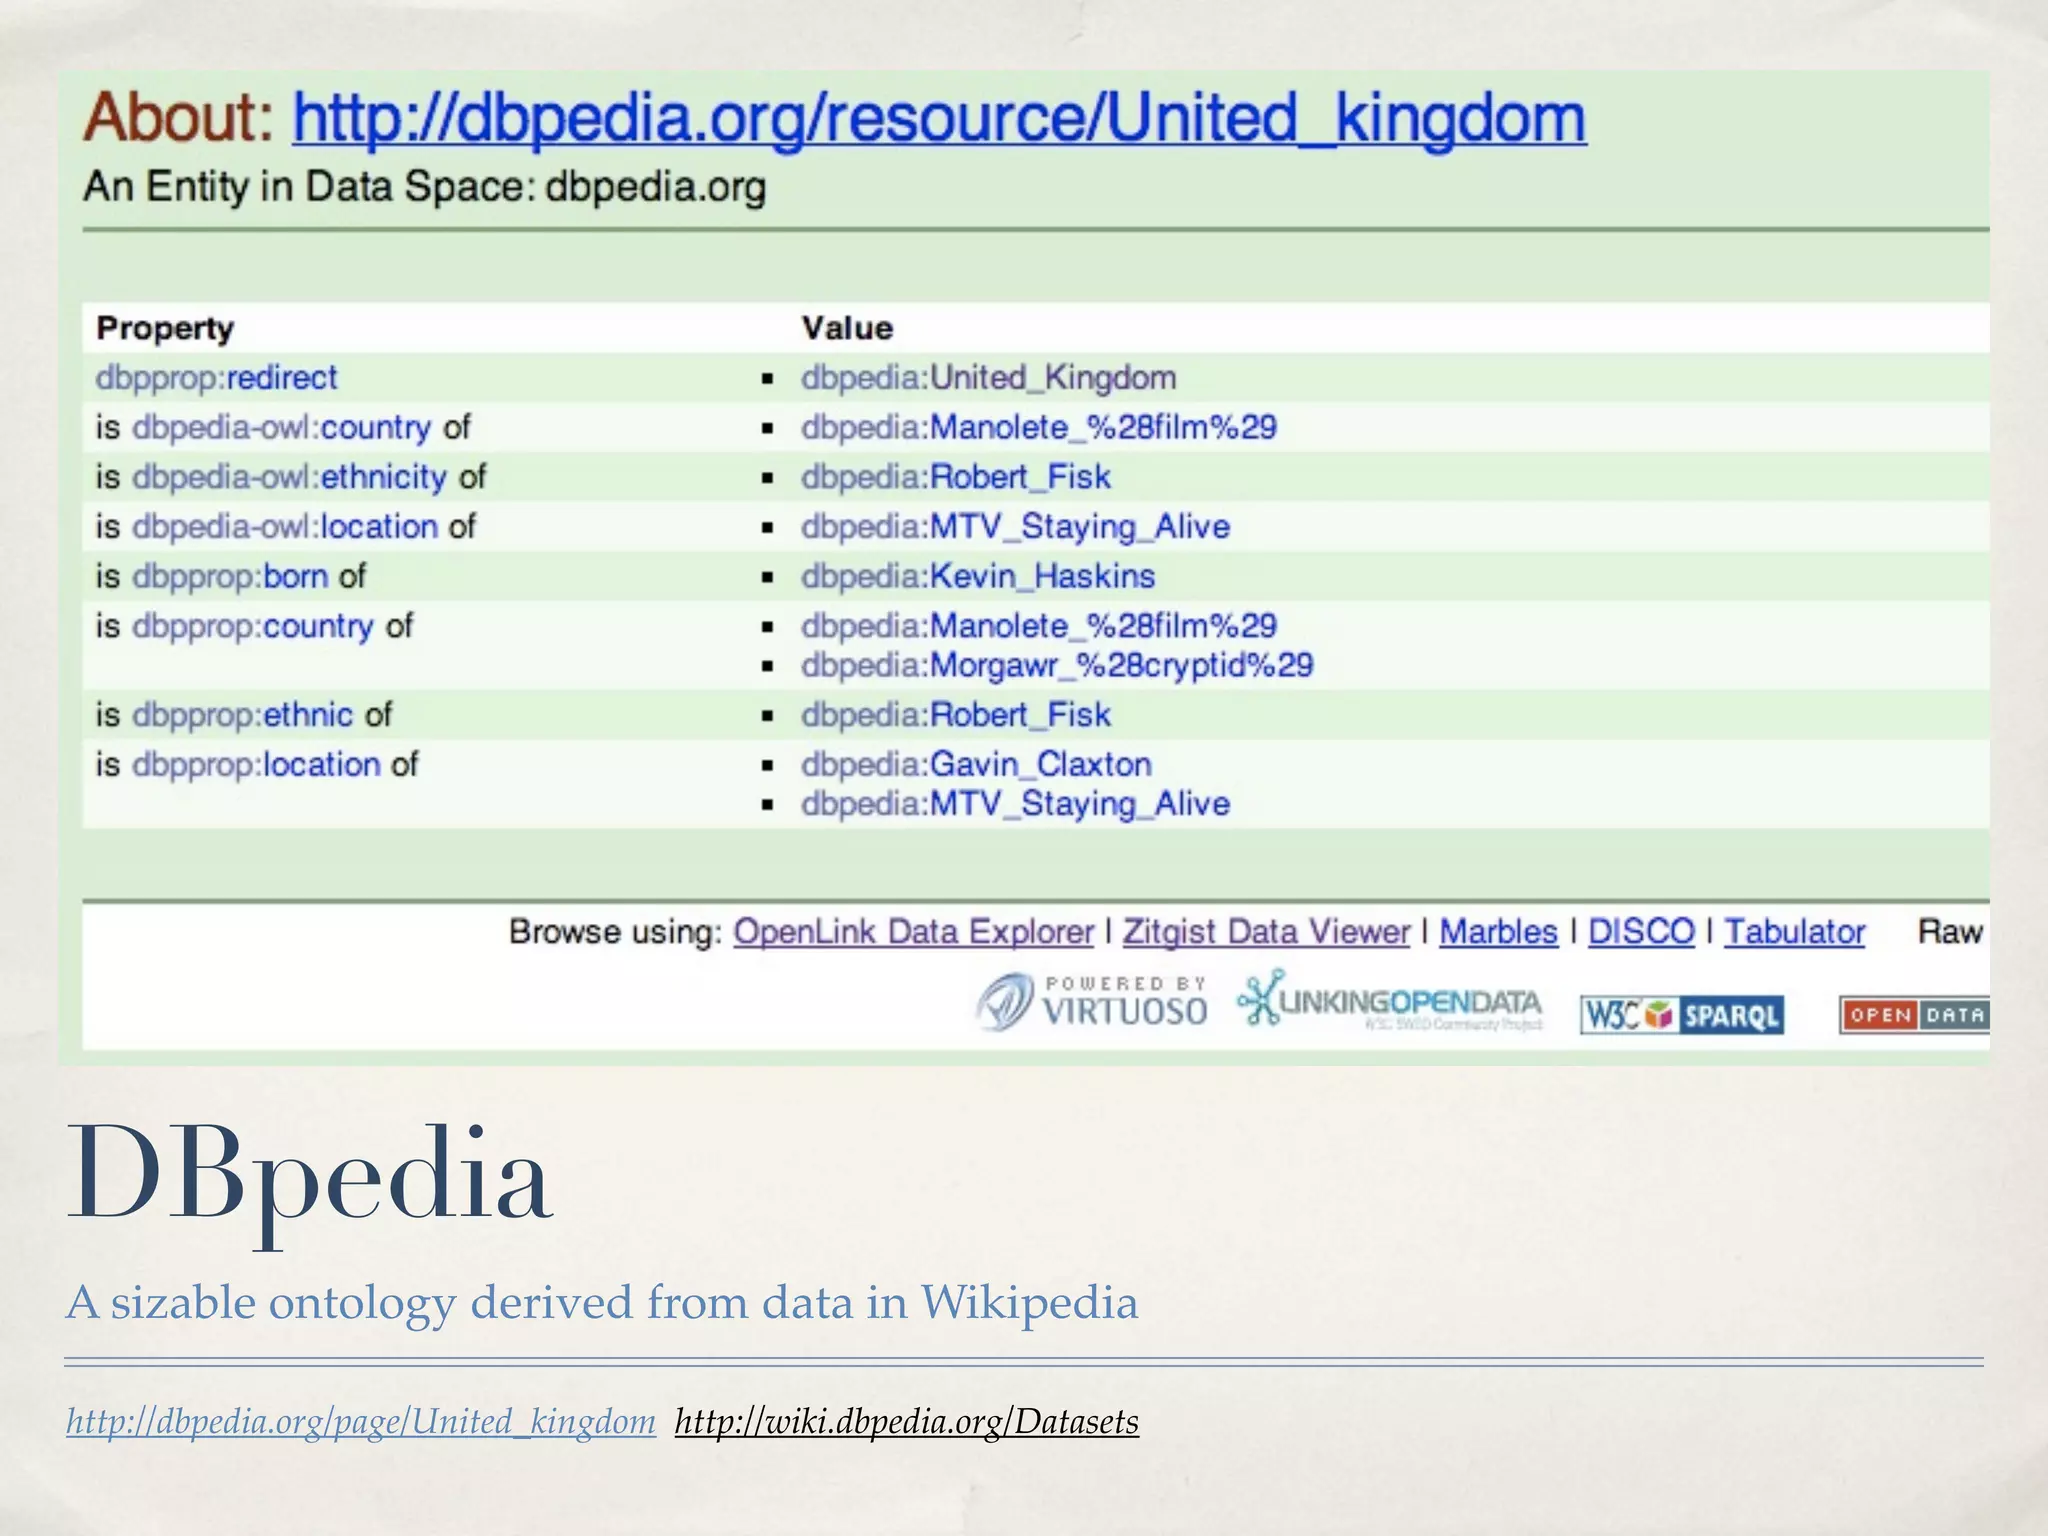Viewport: 2048px width, 1536px height.
Task: Open dbpedia:United_Kingdom value link
Action: tap(988, 378)
